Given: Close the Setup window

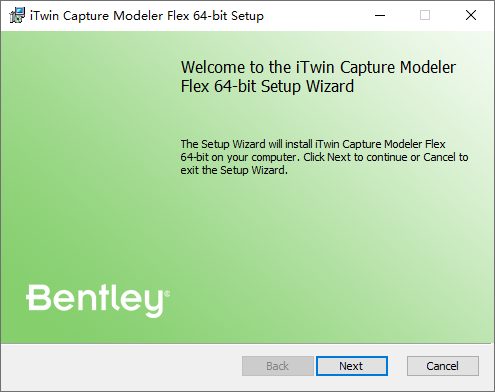Looking at the screenshot, I should click(471, 15).
